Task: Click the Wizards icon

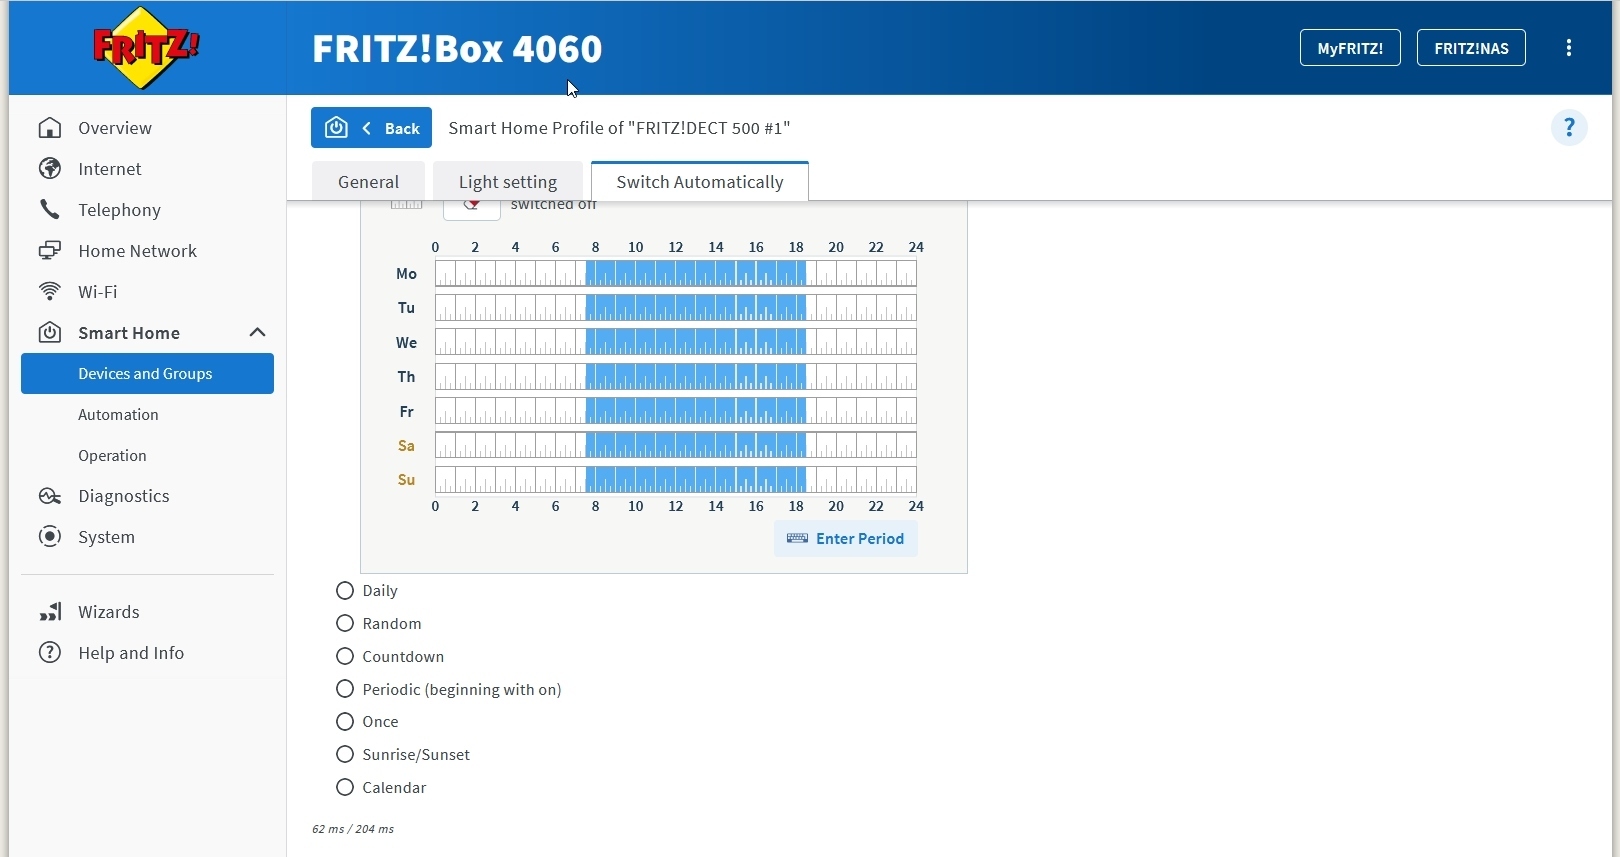Action: 50,612
